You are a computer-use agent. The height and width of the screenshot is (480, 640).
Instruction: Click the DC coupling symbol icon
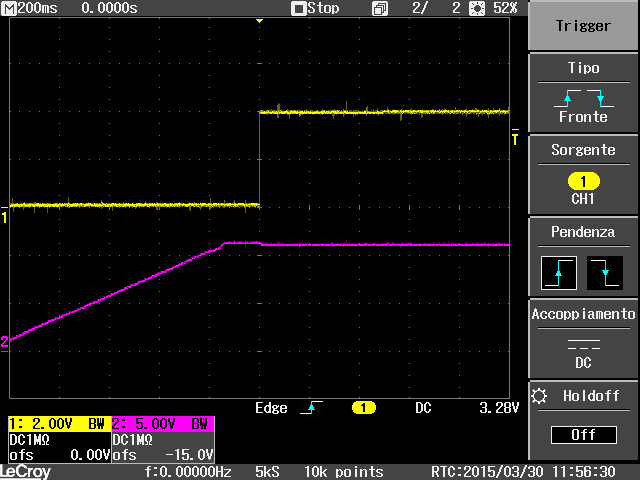(x=584, y=344)
